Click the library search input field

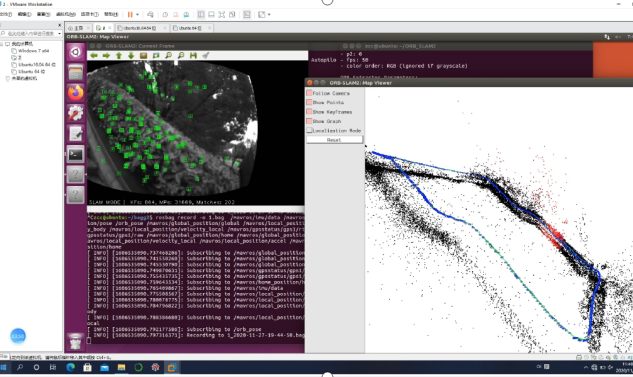(x=31, y=34)
